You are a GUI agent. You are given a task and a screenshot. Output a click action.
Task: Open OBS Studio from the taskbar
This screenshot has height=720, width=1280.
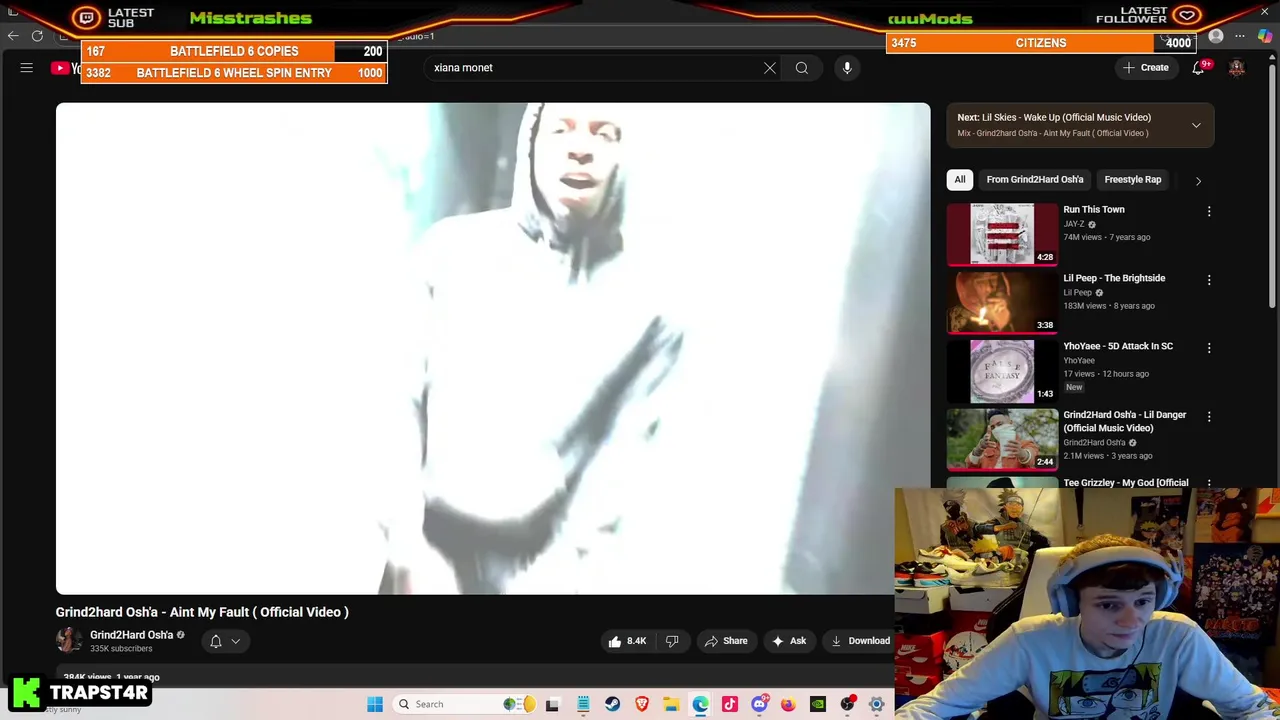[x=847, y=704]
